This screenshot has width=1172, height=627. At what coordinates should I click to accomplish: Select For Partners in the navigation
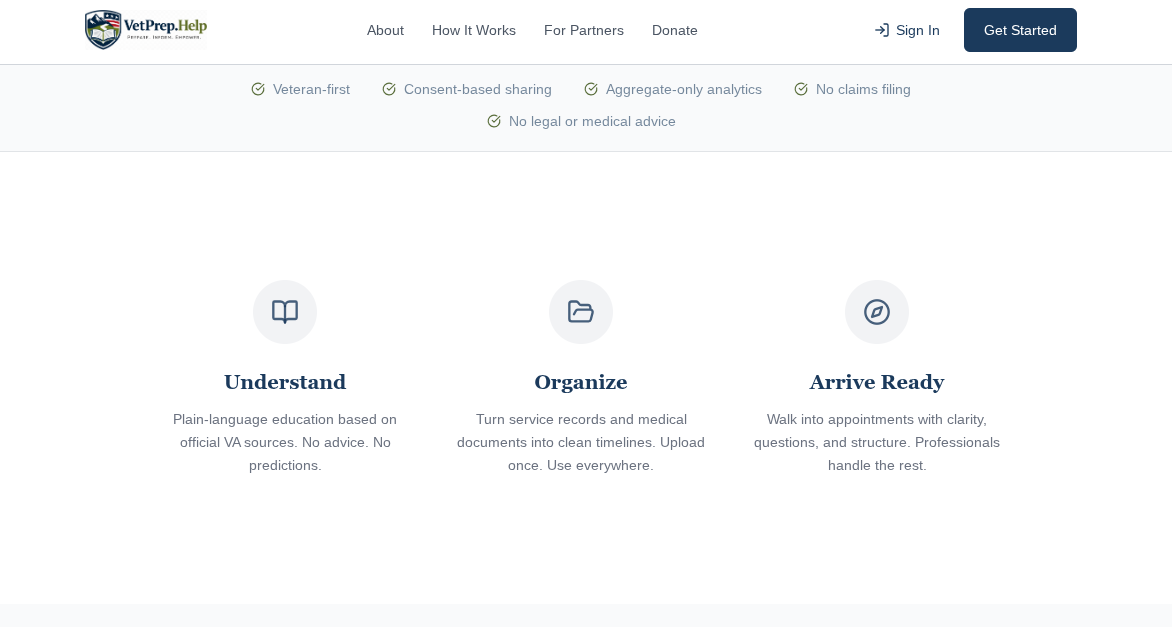[584, 30]
